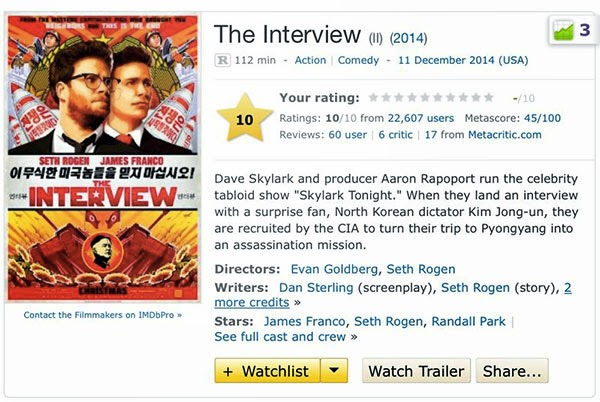Click Contact the Filmmakers on IMDbPro
Image resolution: width=600 pixels, height=402 pixels.
(103, 315)
